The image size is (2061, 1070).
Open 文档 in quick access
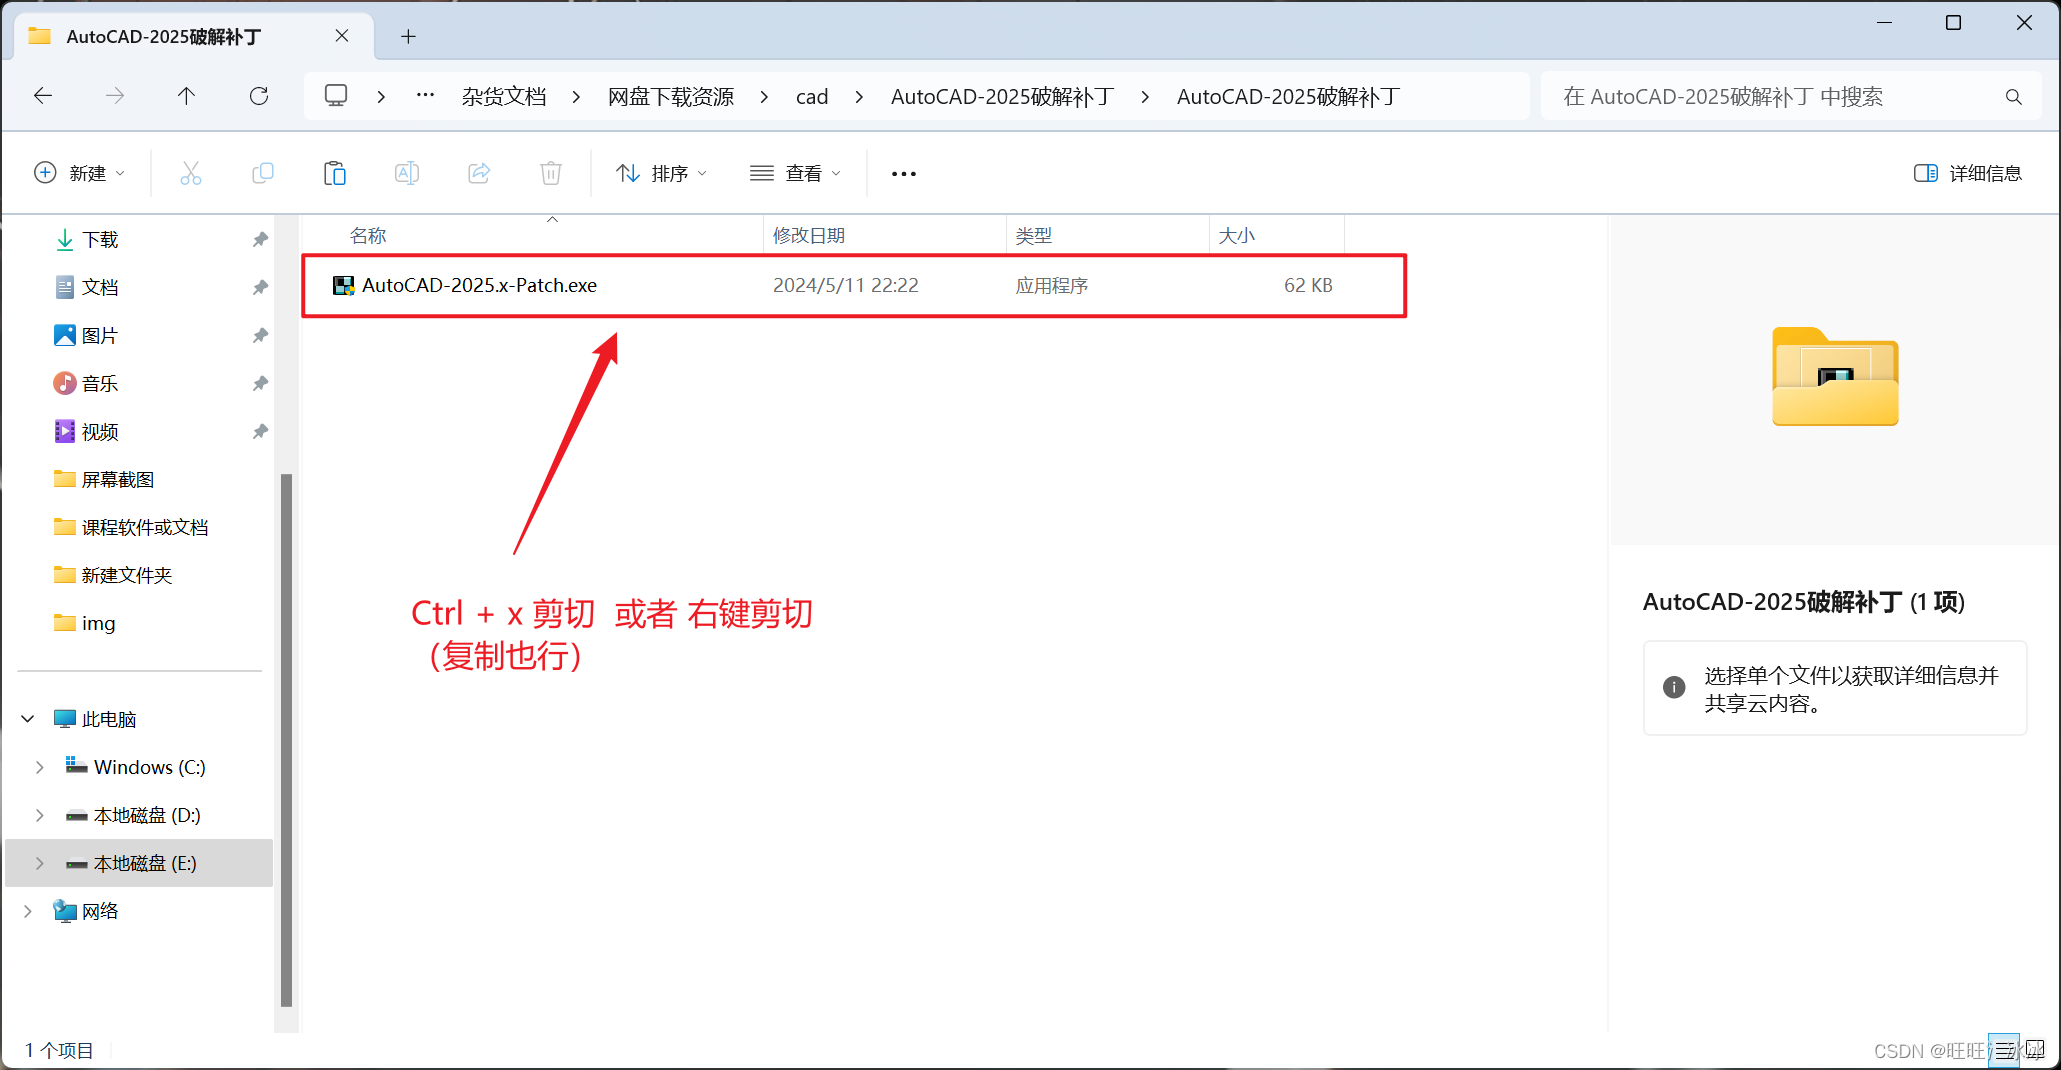[x=100, y=288]
